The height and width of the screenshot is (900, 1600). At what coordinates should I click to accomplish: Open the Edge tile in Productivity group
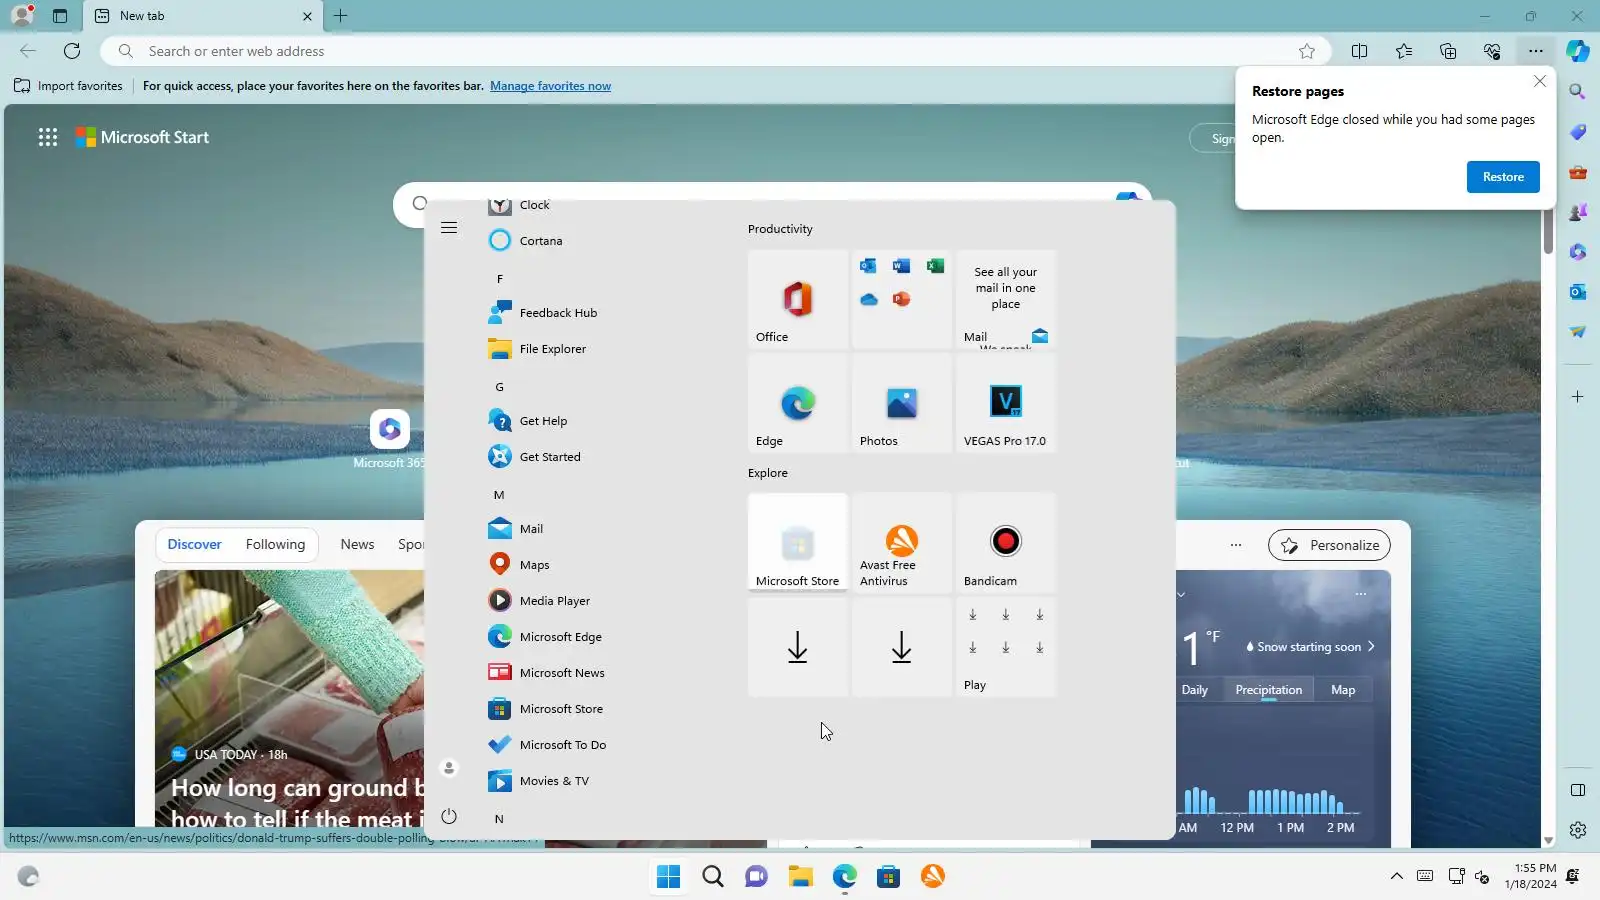(x=798, y=403)
